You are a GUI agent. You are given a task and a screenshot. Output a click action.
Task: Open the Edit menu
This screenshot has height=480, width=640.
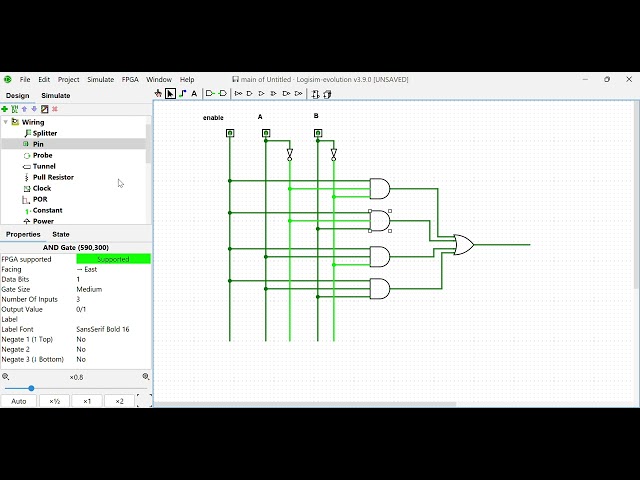point(44,79)
